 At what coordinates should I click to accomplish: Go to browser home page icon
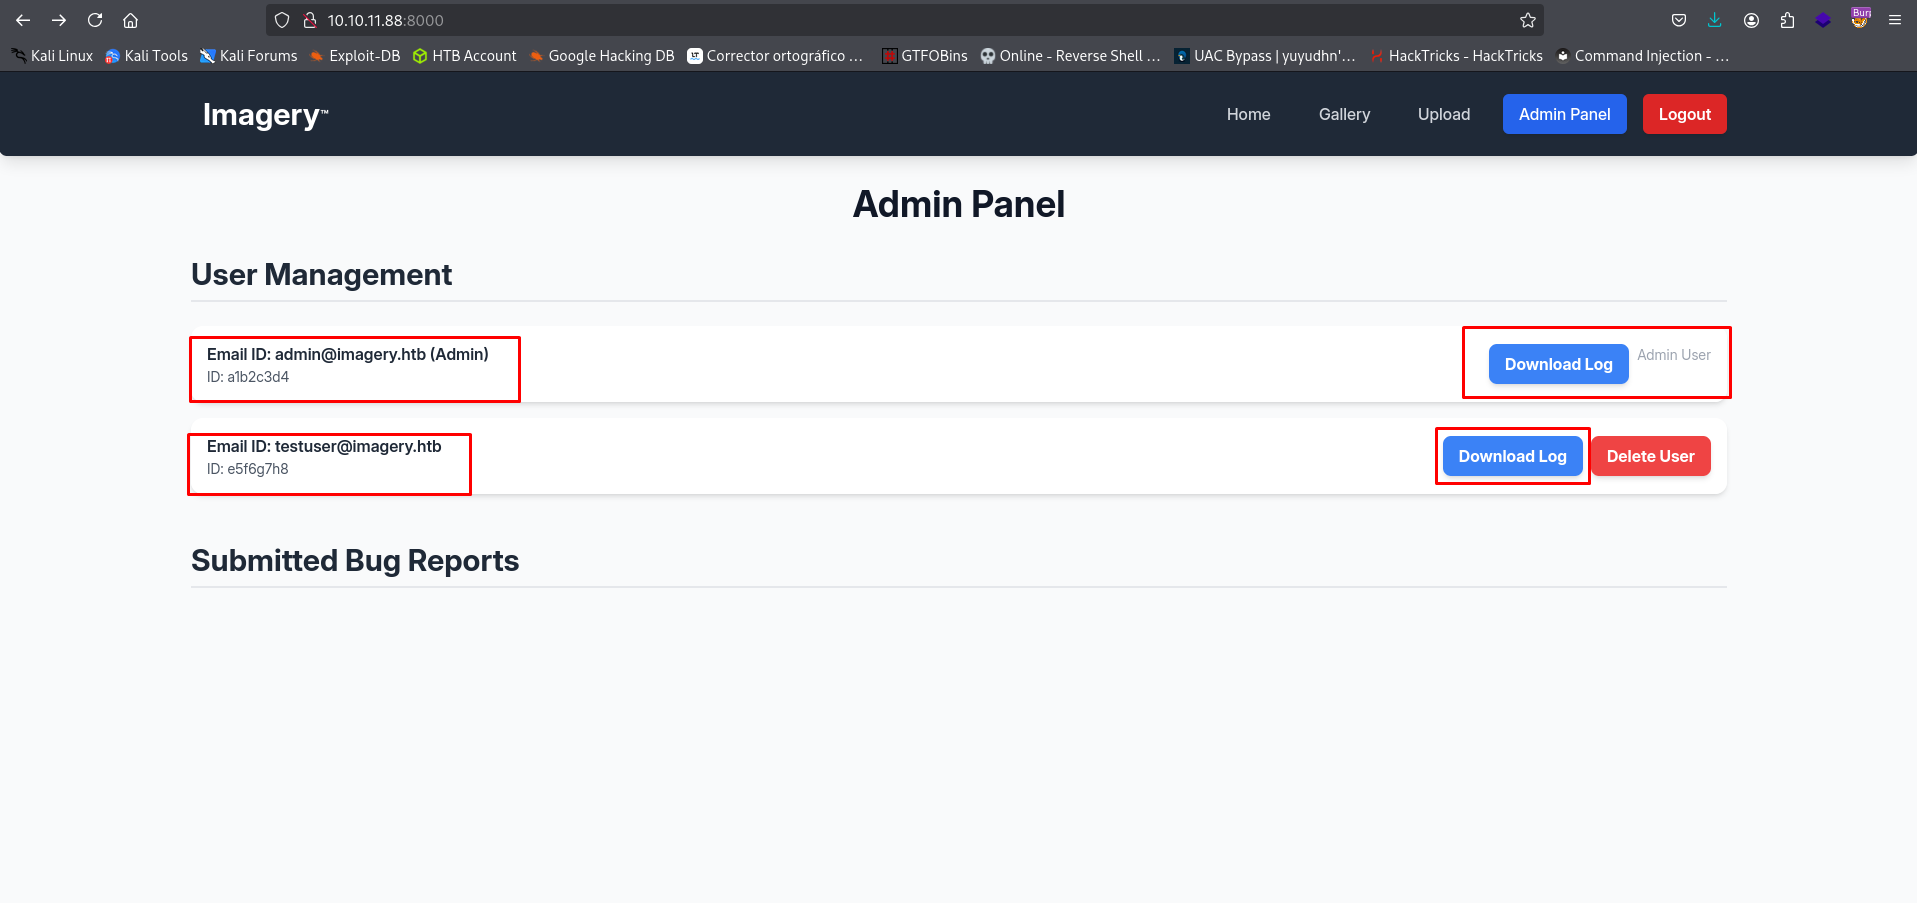[x=131, y=20]
